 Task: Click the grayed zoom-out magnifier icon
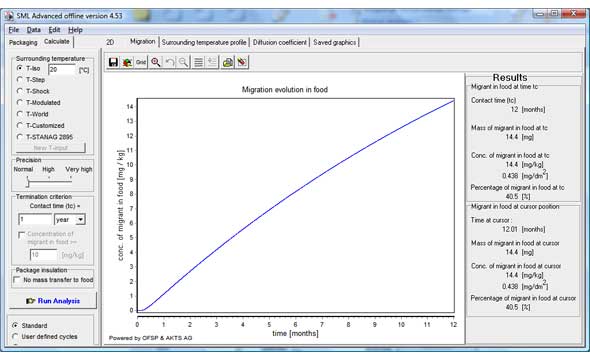(183, 62)
